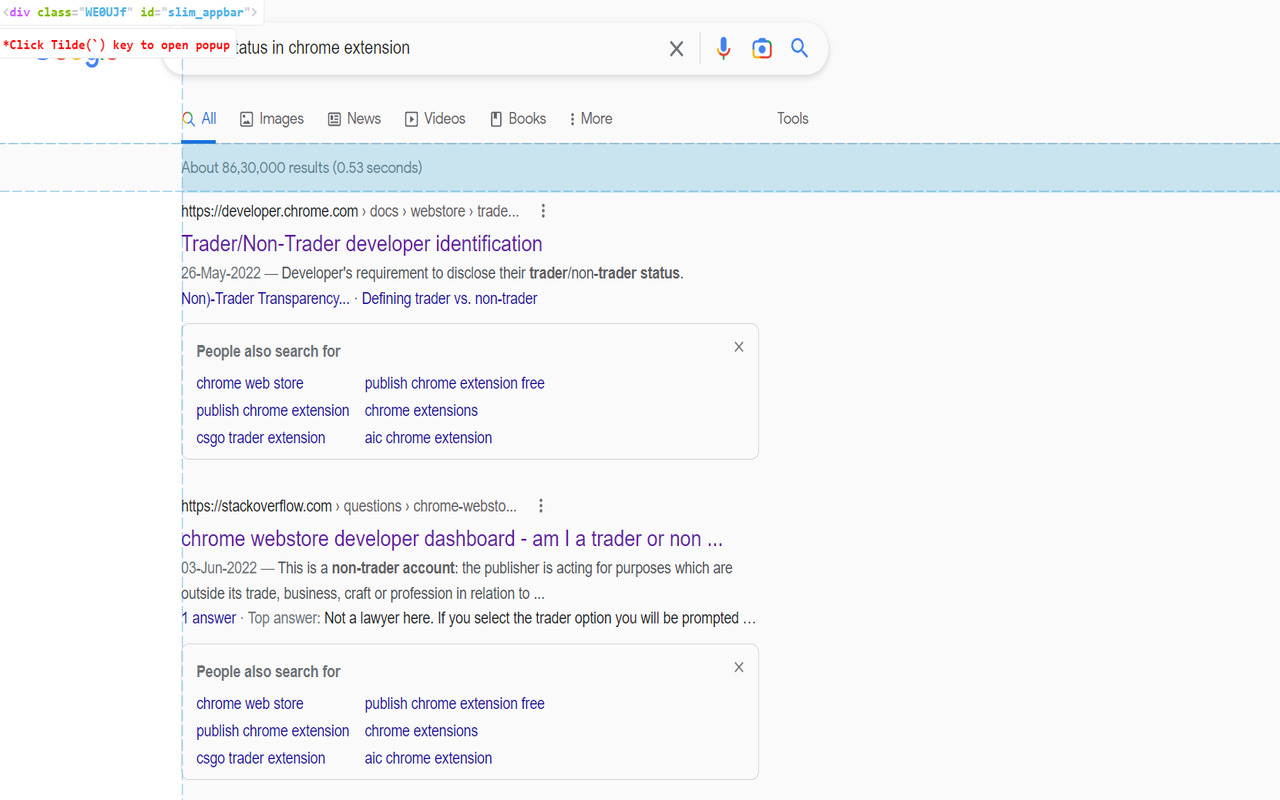This screenshot has height=800, width=1280.
Task: Clear the search box with the X icon
Action: (x=677, y=49)
